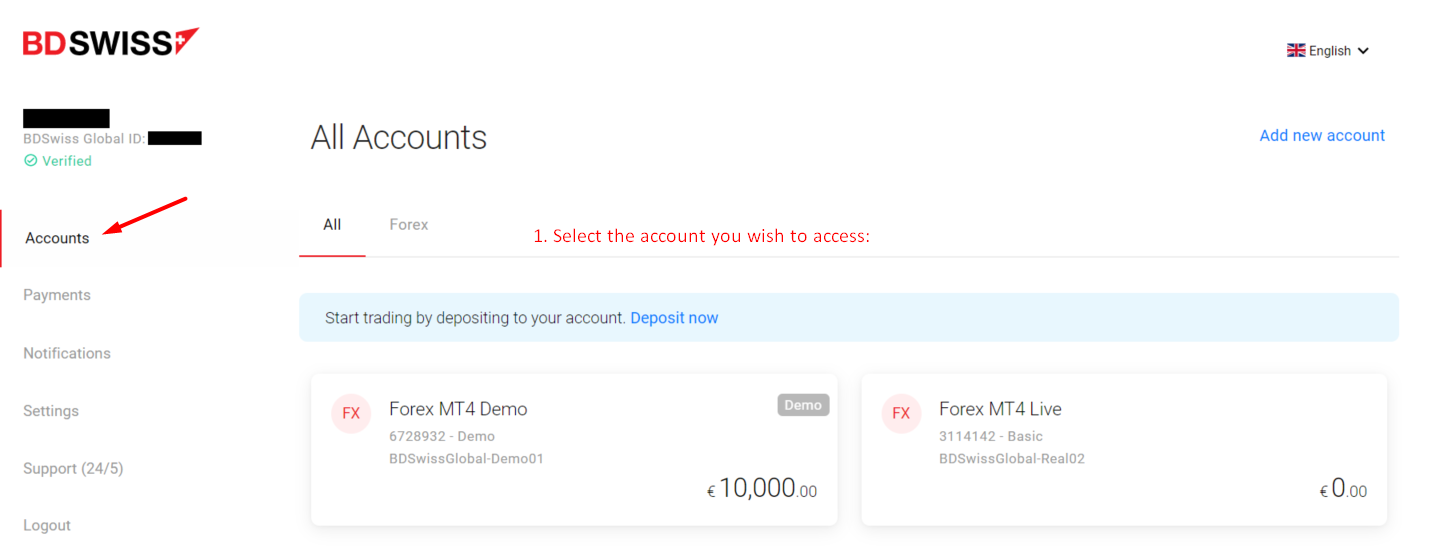Image resolution: width=1434 pixels, height=551 pixels.
Task: Expand the English language dropdown
Action: (x=1328, y=51)
